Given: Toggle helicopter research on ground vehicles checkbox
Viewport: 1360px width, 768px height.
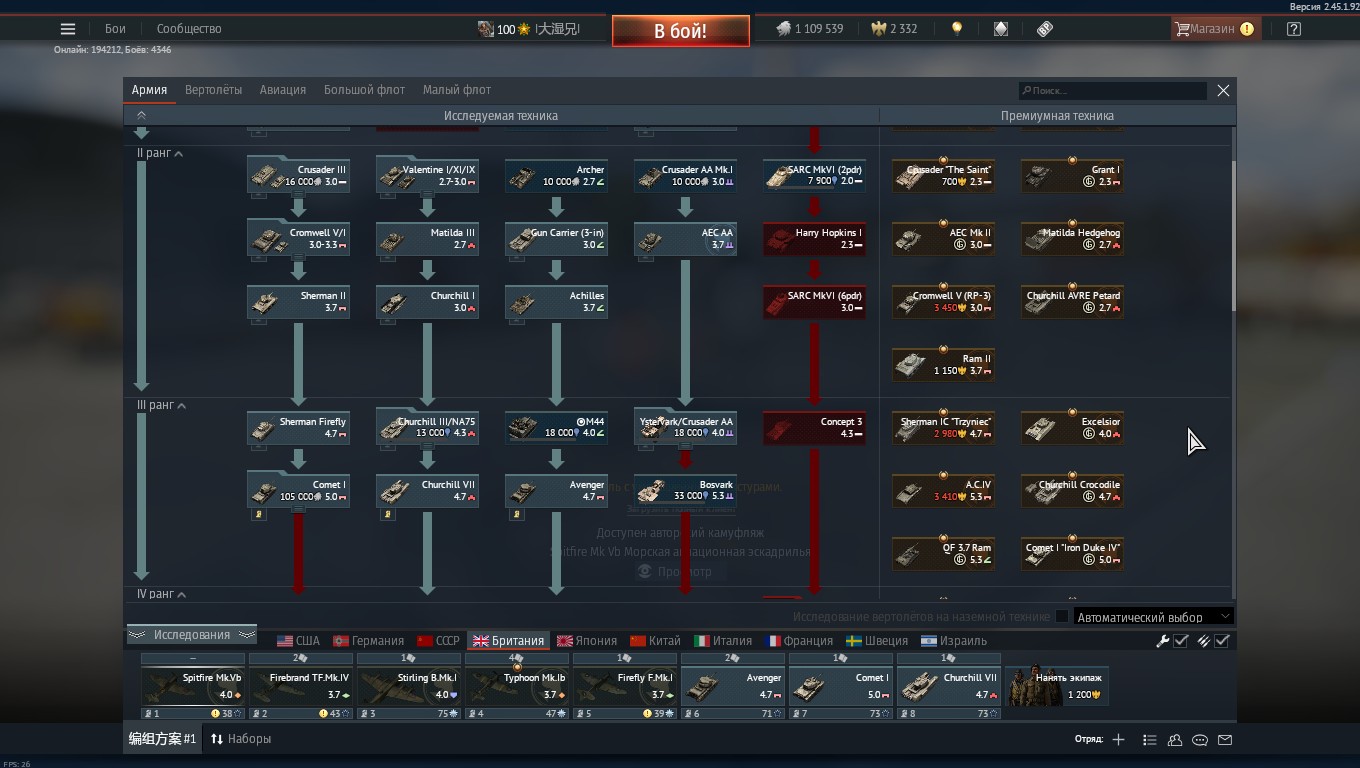Looking at the screenshot, I should coord(1062,617).
